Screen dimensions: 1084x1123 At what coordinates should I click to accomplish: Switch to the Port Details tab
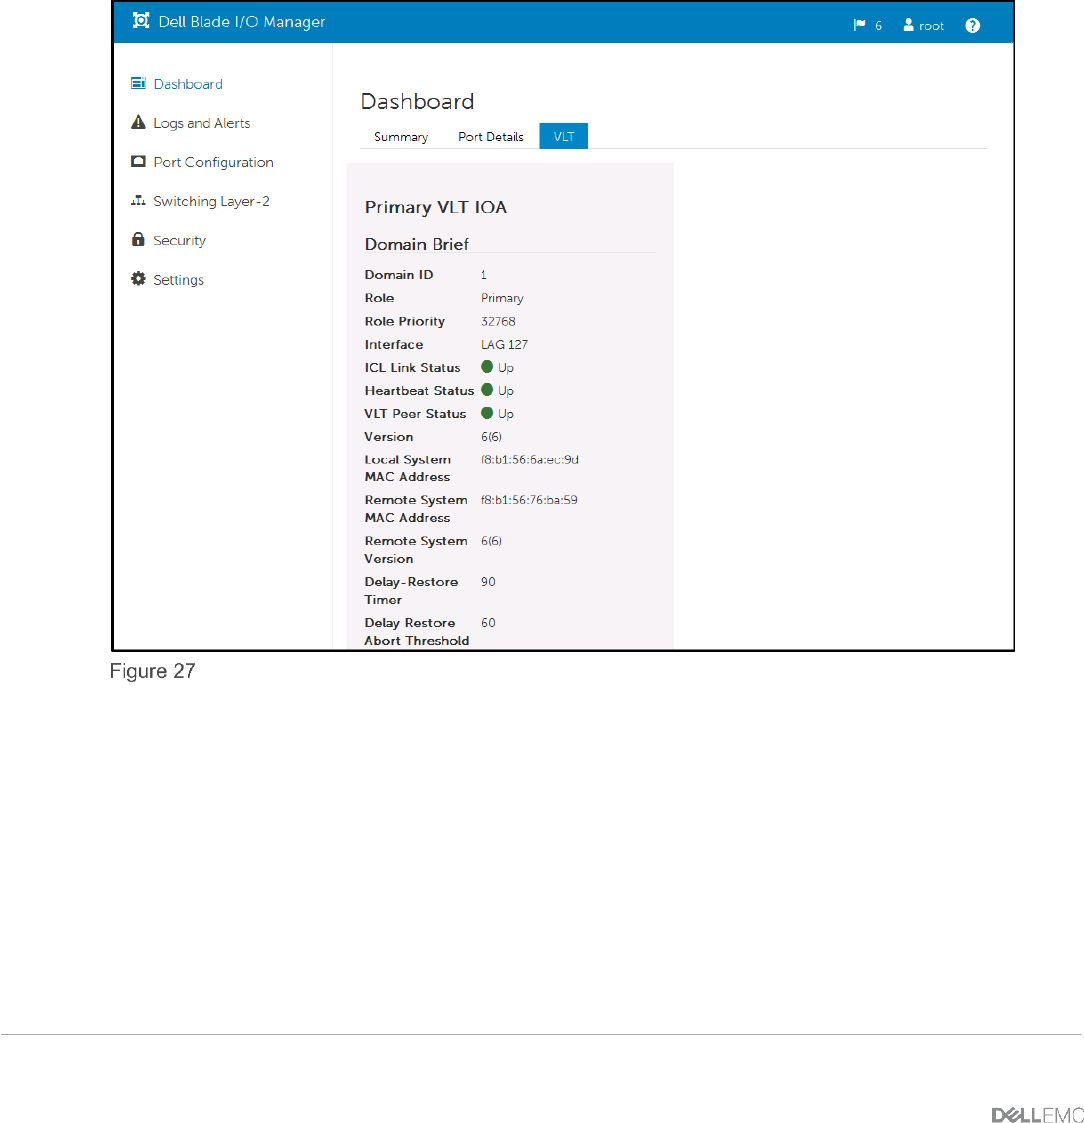point(490,137)
